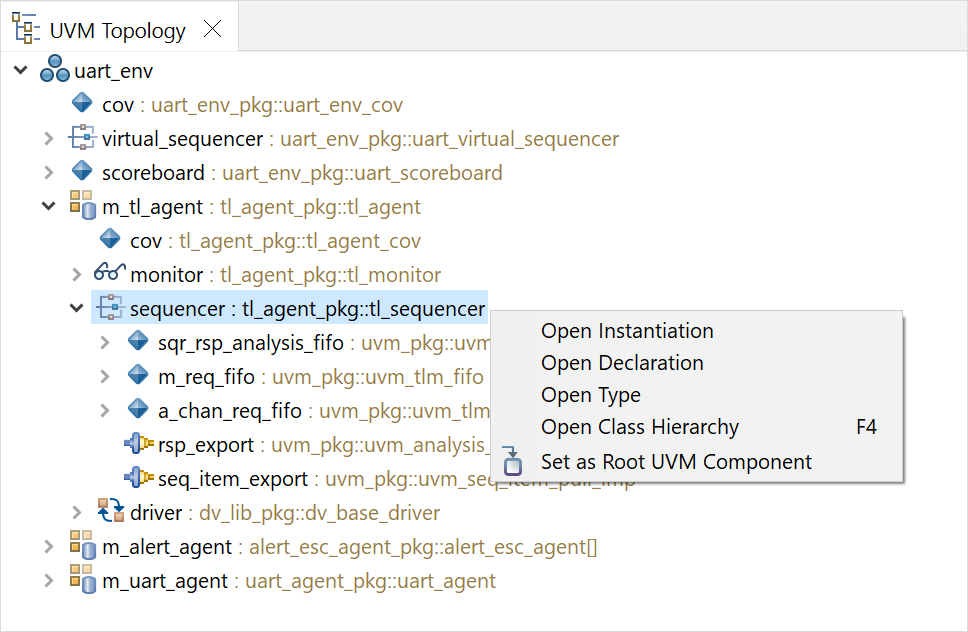The image size is (968, 632).
Task: Click the driver component icon
Action: click(111, 510)
